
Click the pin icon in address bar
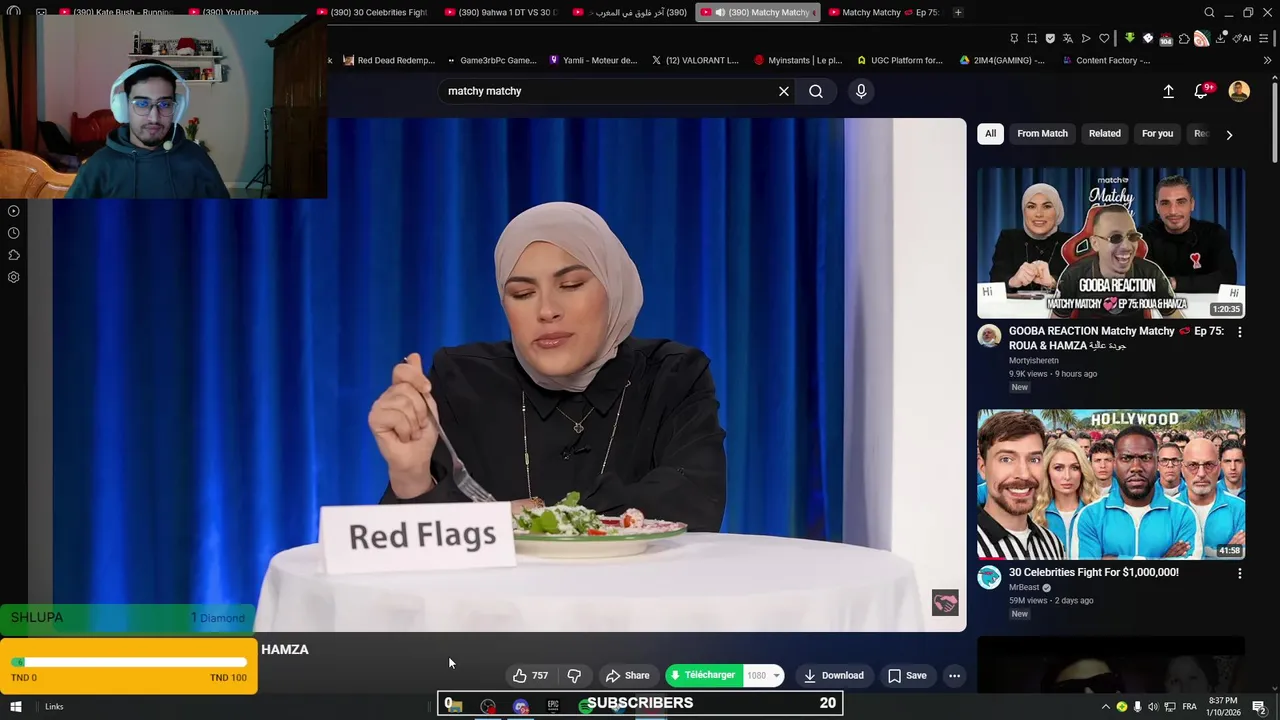[1014, 38]
